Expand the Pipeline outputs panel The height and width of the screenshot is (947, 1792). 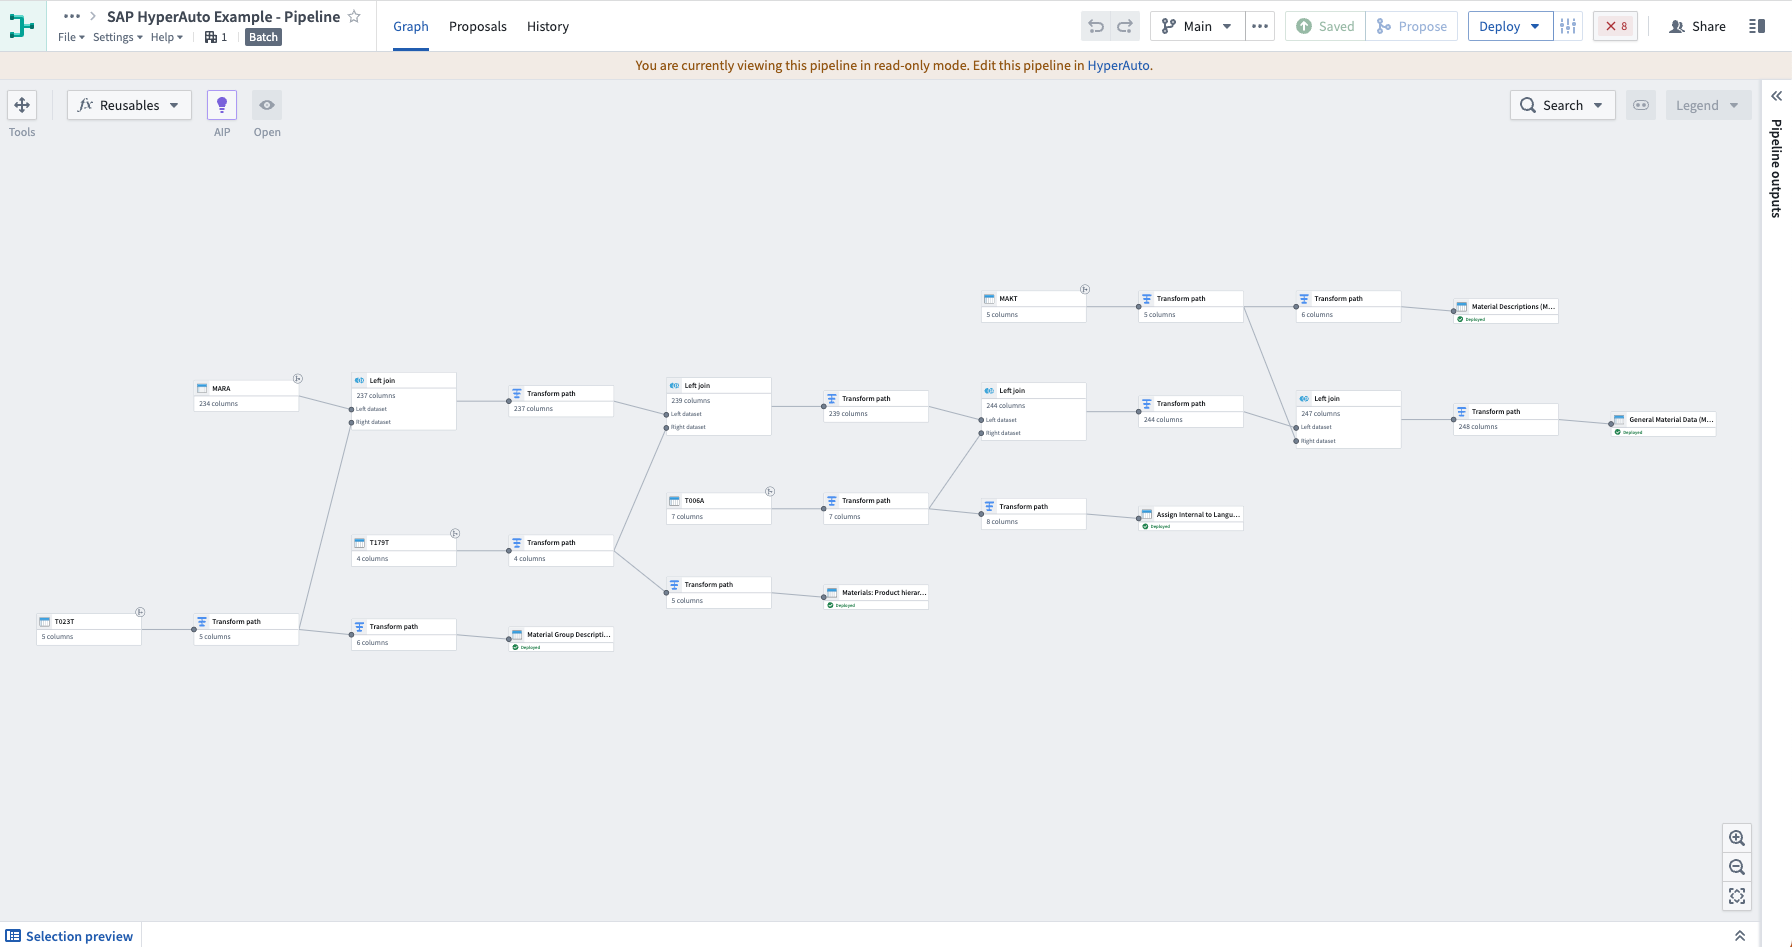(1777, 96)
